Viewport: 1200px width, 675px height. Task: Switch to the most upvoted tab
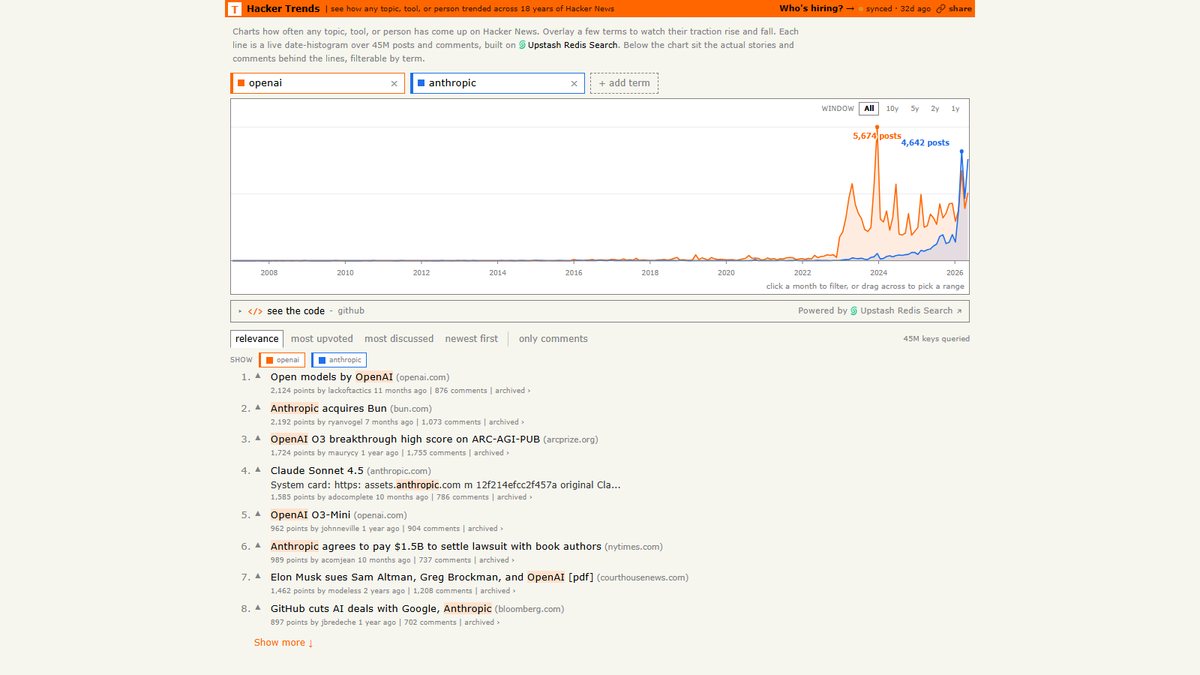pyautogui.click(x=322, y=339)
